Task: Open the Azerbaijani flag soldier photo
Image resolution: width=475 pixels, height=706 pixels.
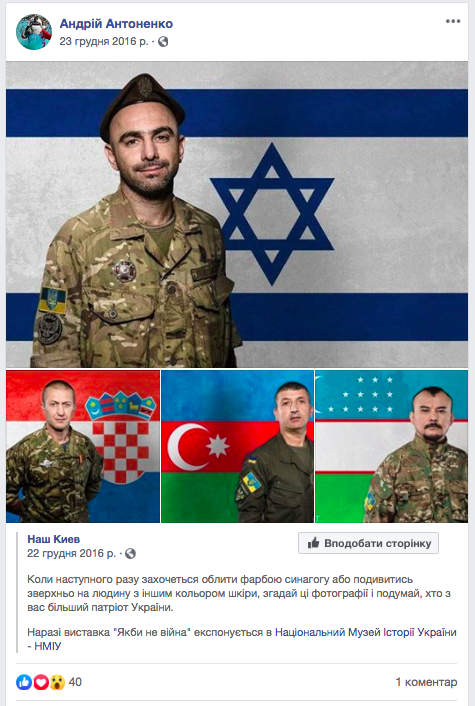Action: [x=237, y=446]
